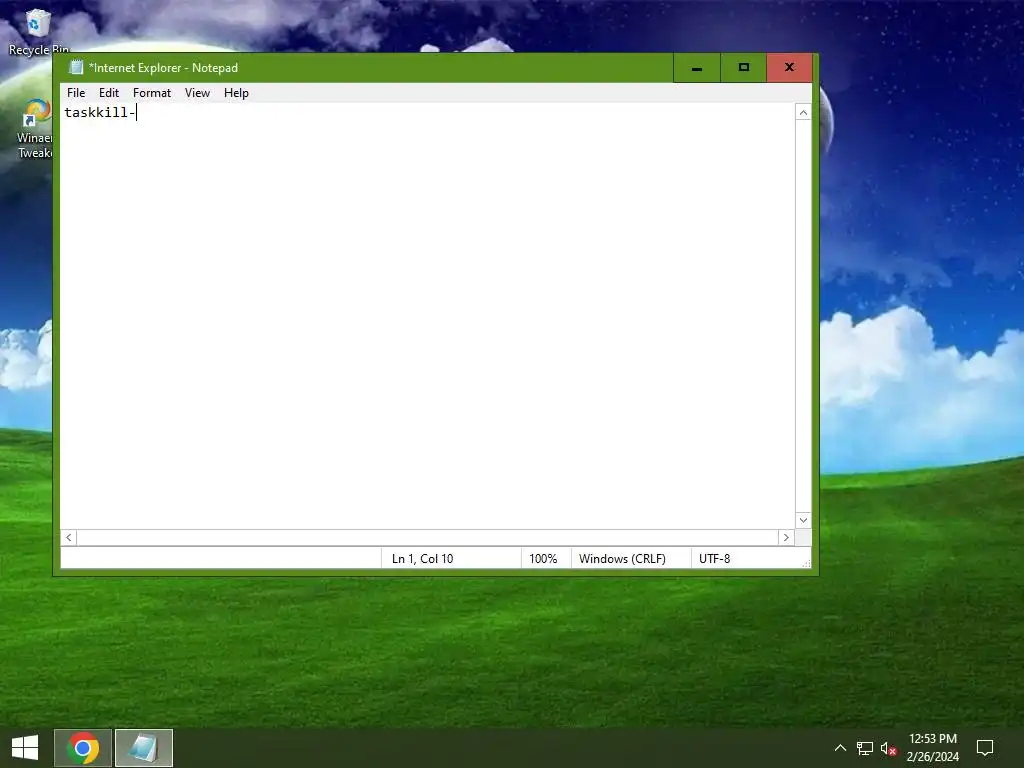This screenshot has width=1024, height=768.
Task: Open the Action Center notifications icon
Action: click(985, 748)
